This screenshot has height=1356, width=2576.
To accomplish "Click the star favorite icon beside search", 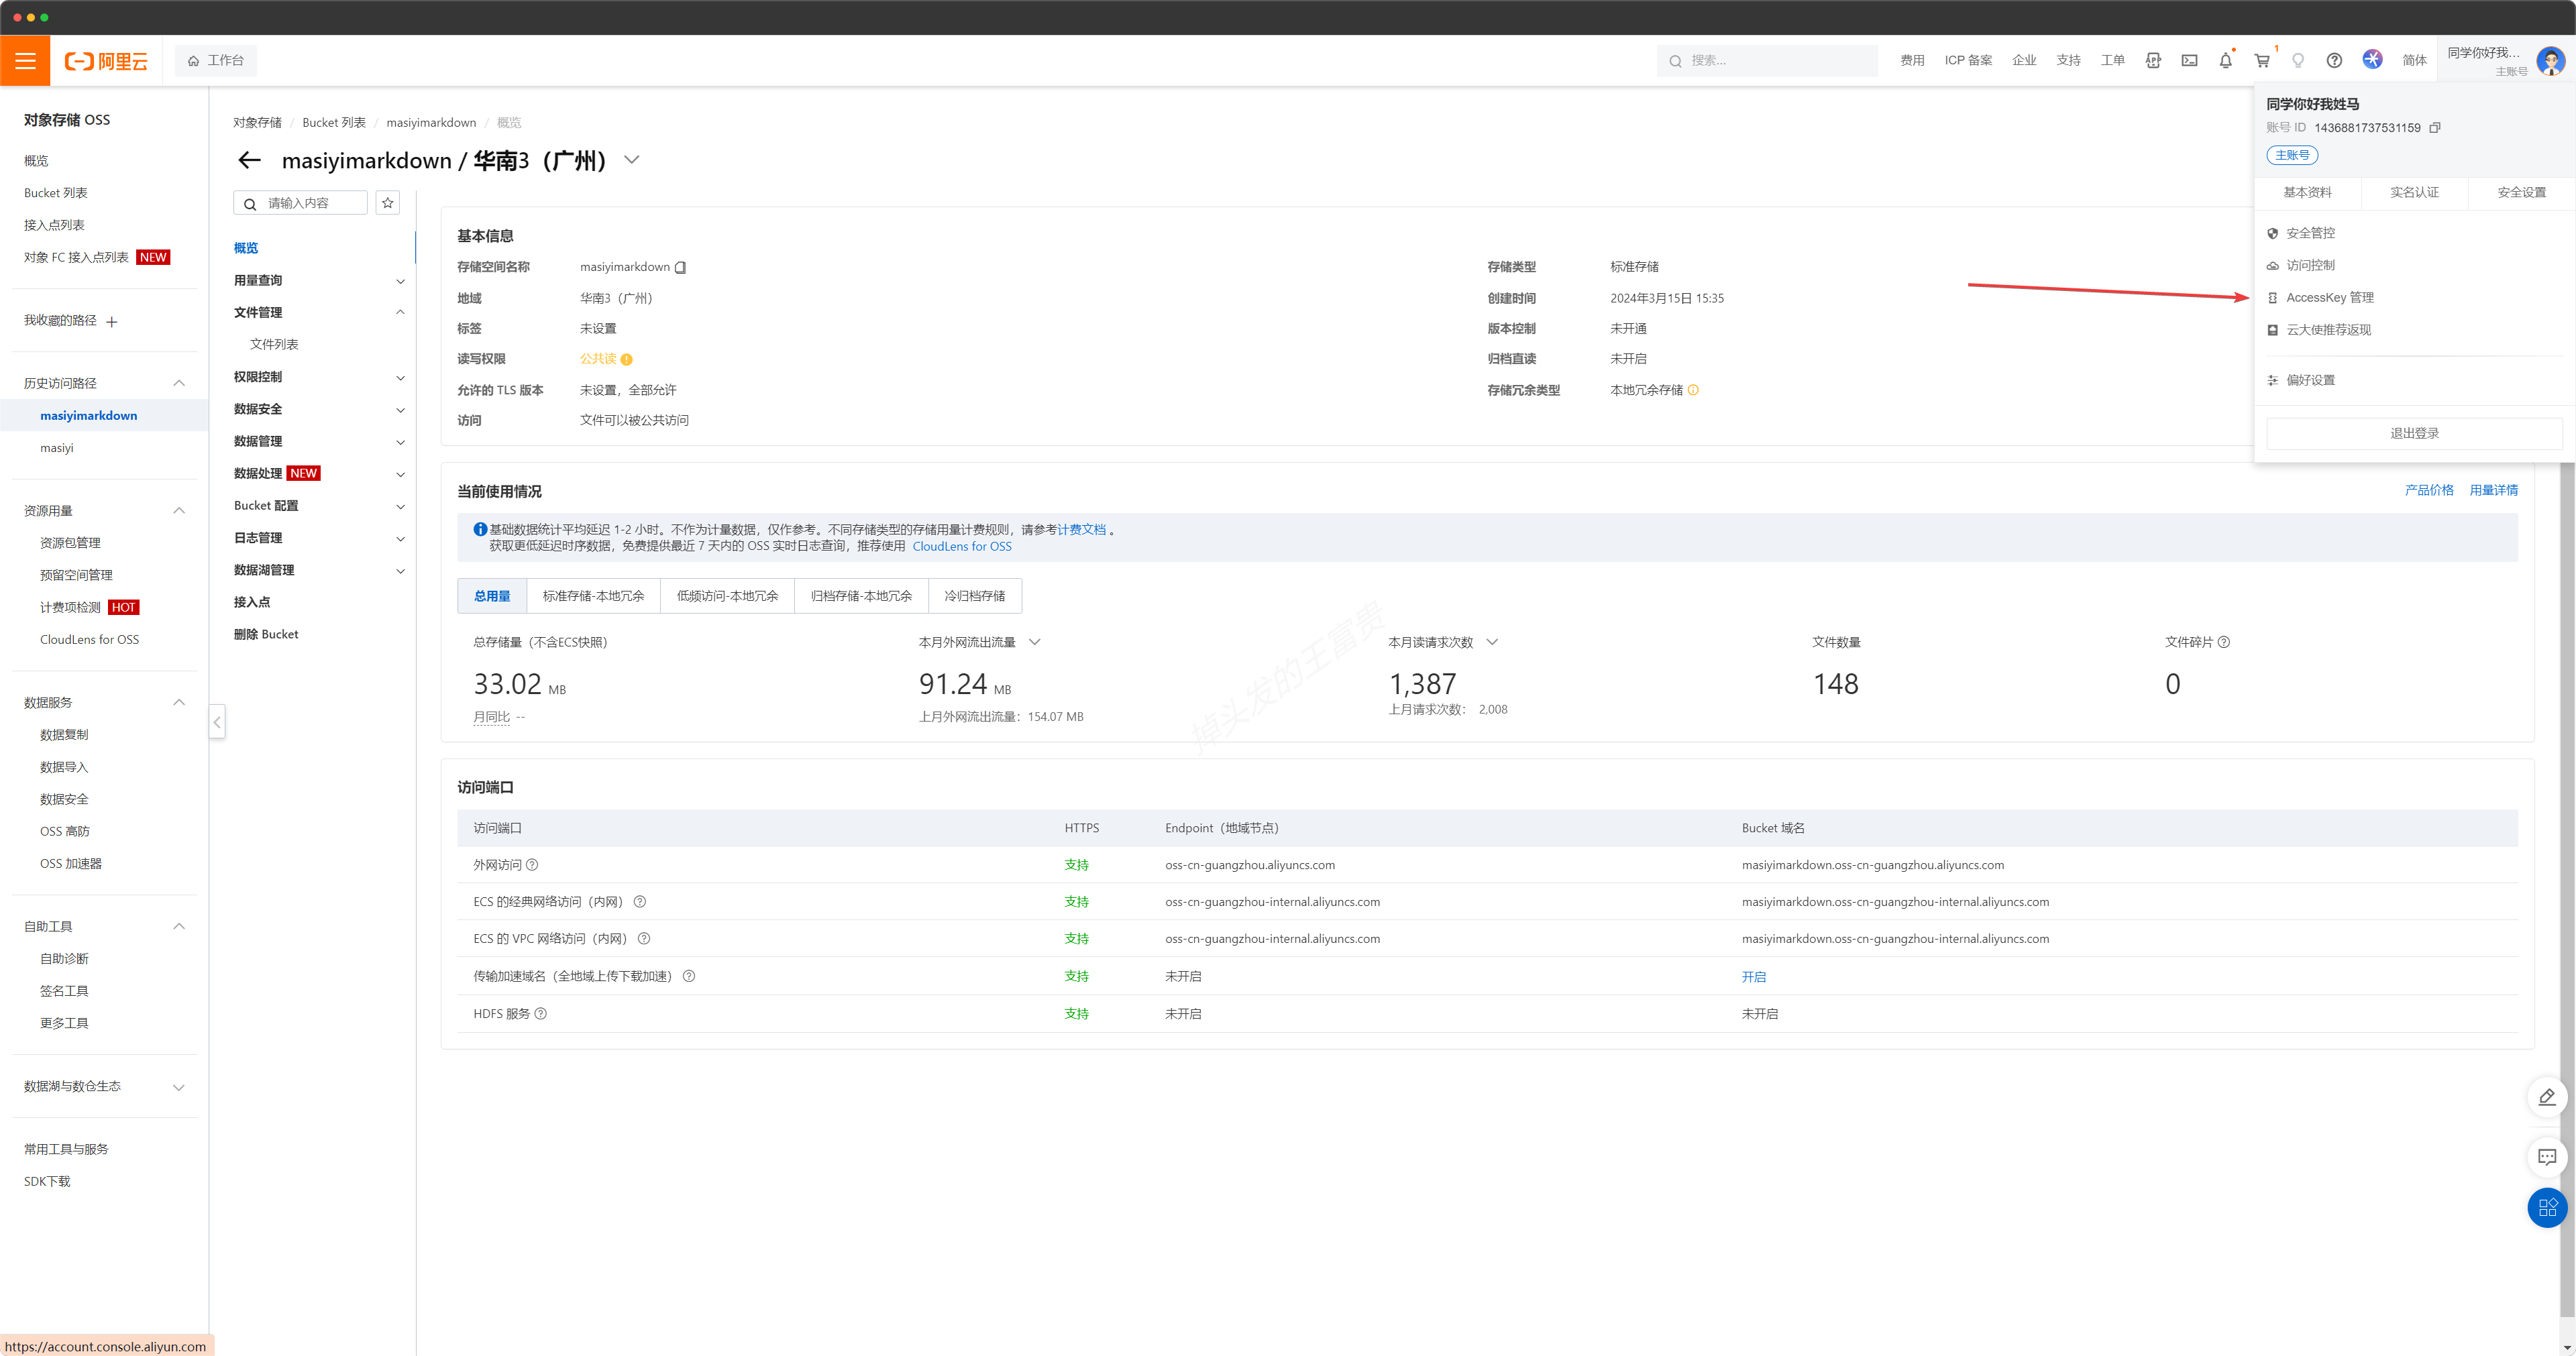I will pyautogui.click(x=388, y=203).
